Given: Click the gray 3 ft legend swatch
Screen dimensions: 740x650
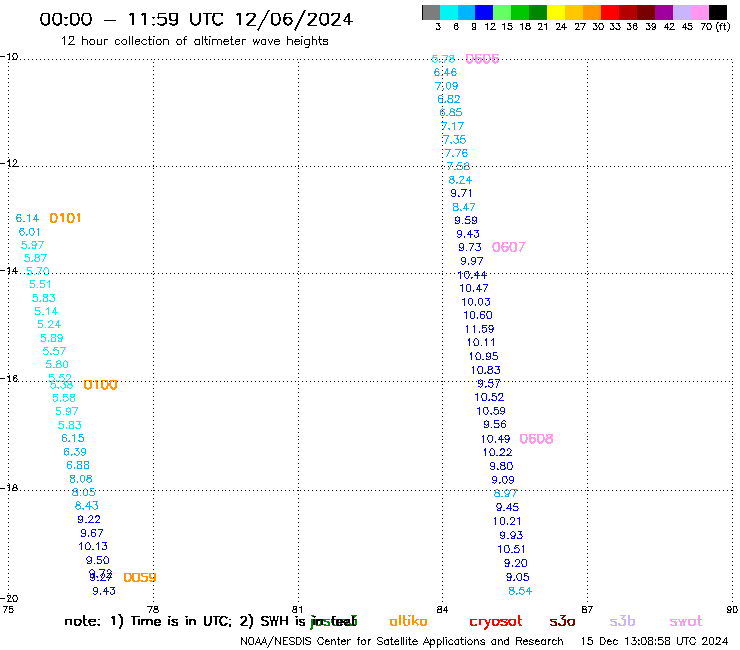Looking at the screenshot, I should [x=431, y=12].
